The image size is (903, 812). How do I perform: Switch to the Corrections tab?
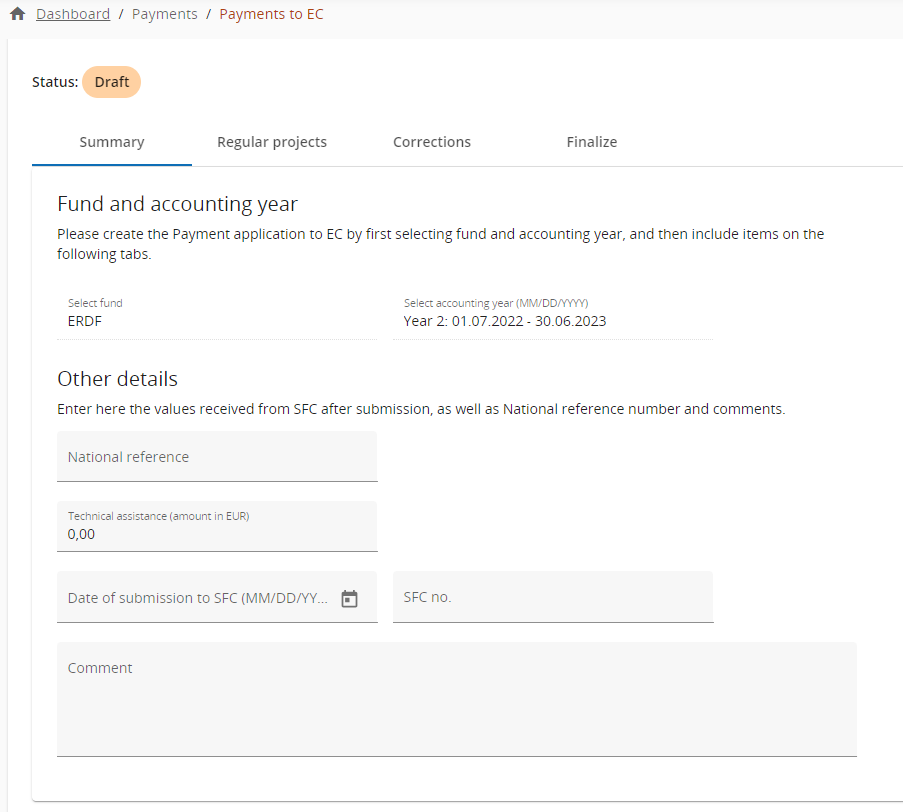(x=432, y=142)
